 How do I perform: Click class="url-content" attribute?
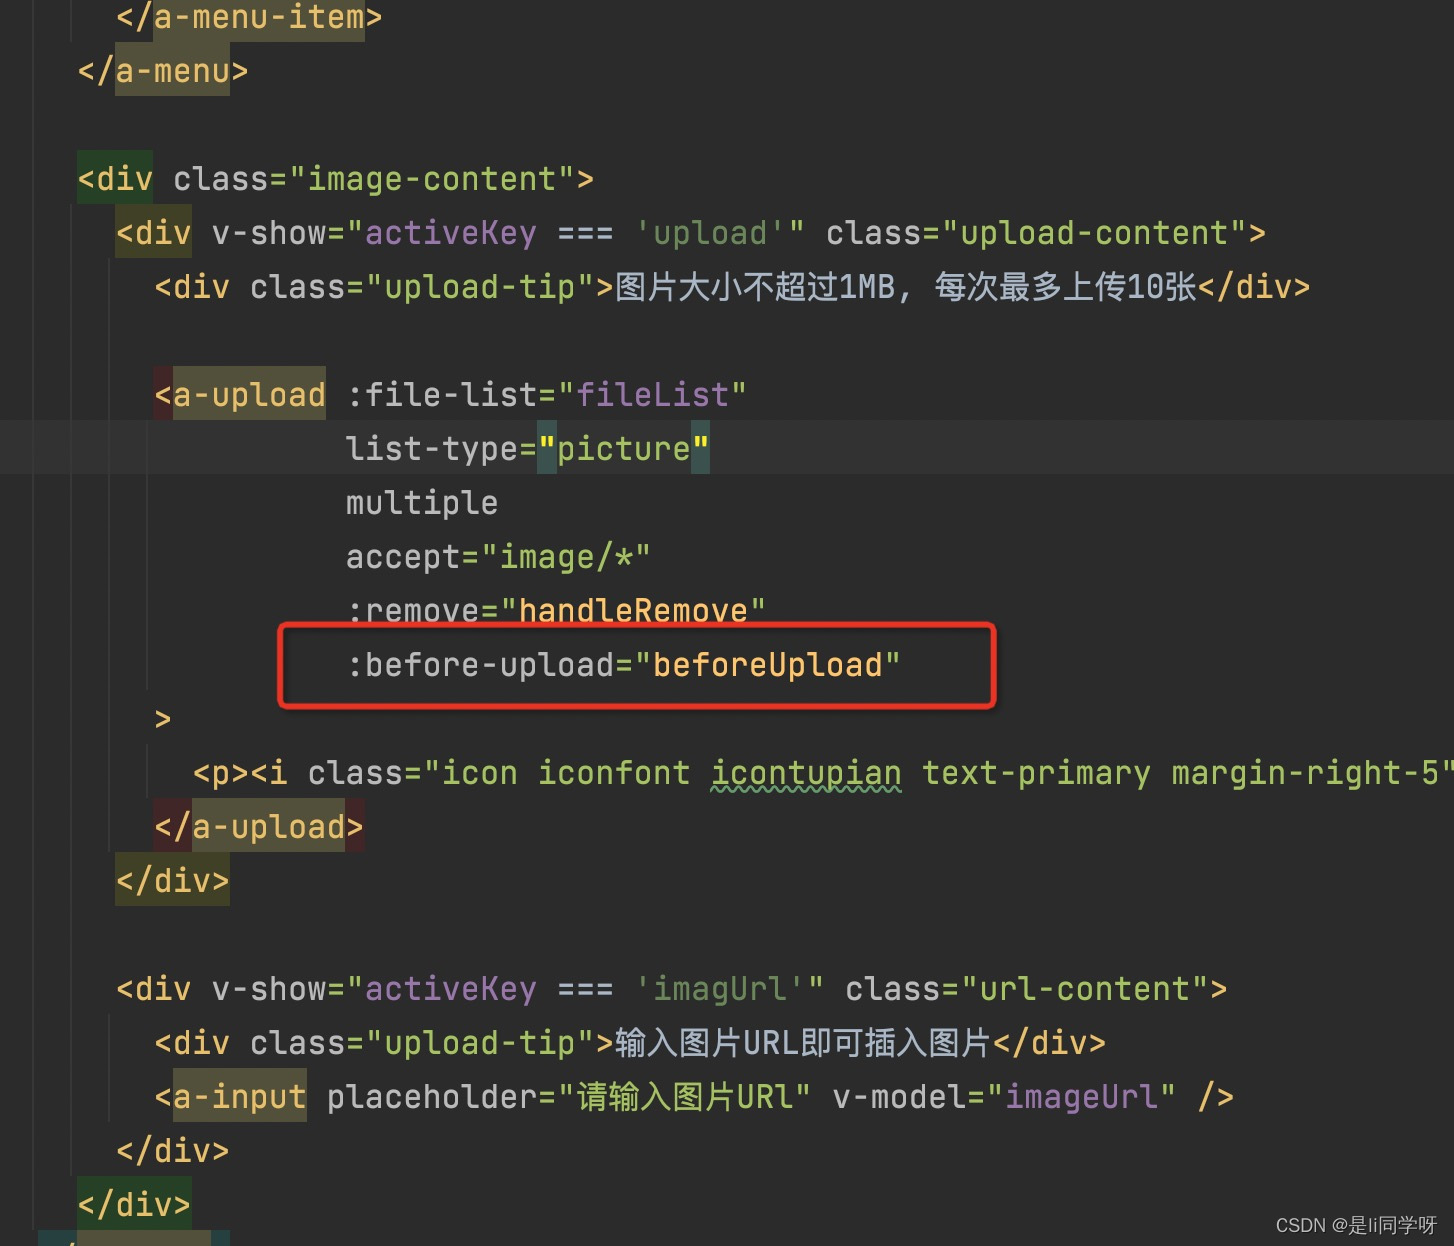pyautogui.click(x=1026, y=989)
